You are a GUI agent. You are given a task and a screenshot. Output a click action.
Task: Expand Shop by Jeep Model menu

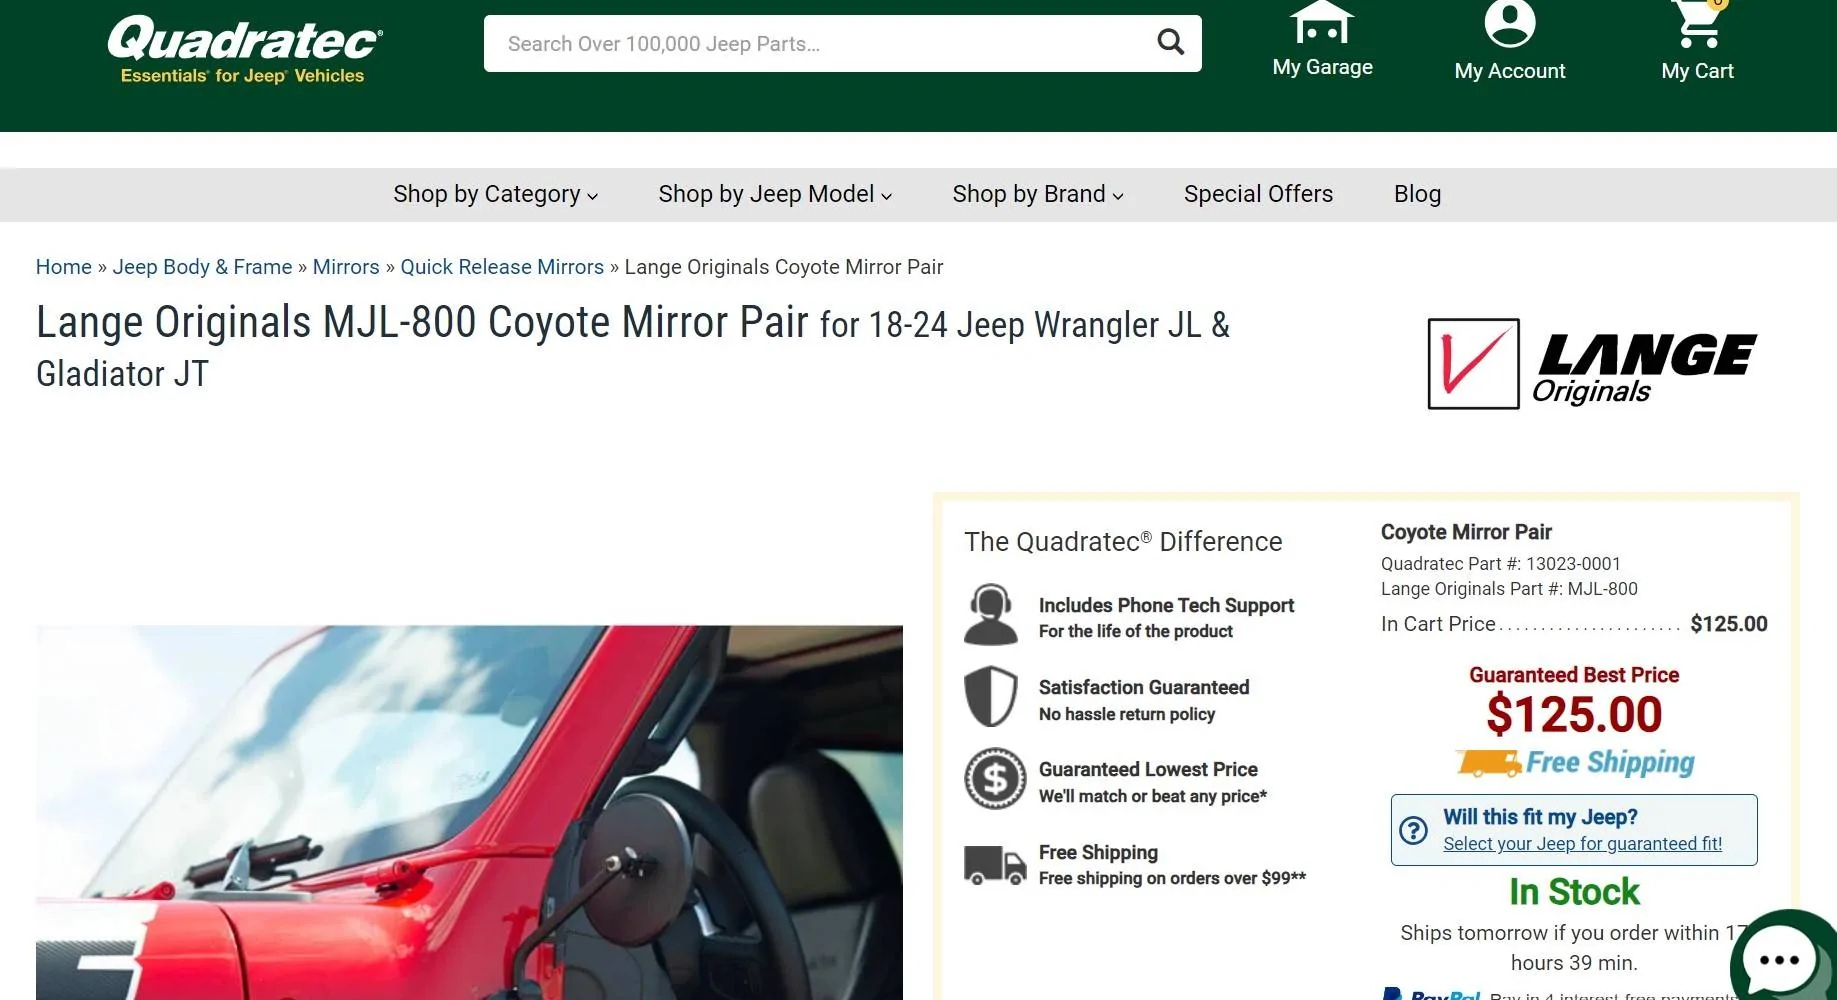(x=775, y=194)
